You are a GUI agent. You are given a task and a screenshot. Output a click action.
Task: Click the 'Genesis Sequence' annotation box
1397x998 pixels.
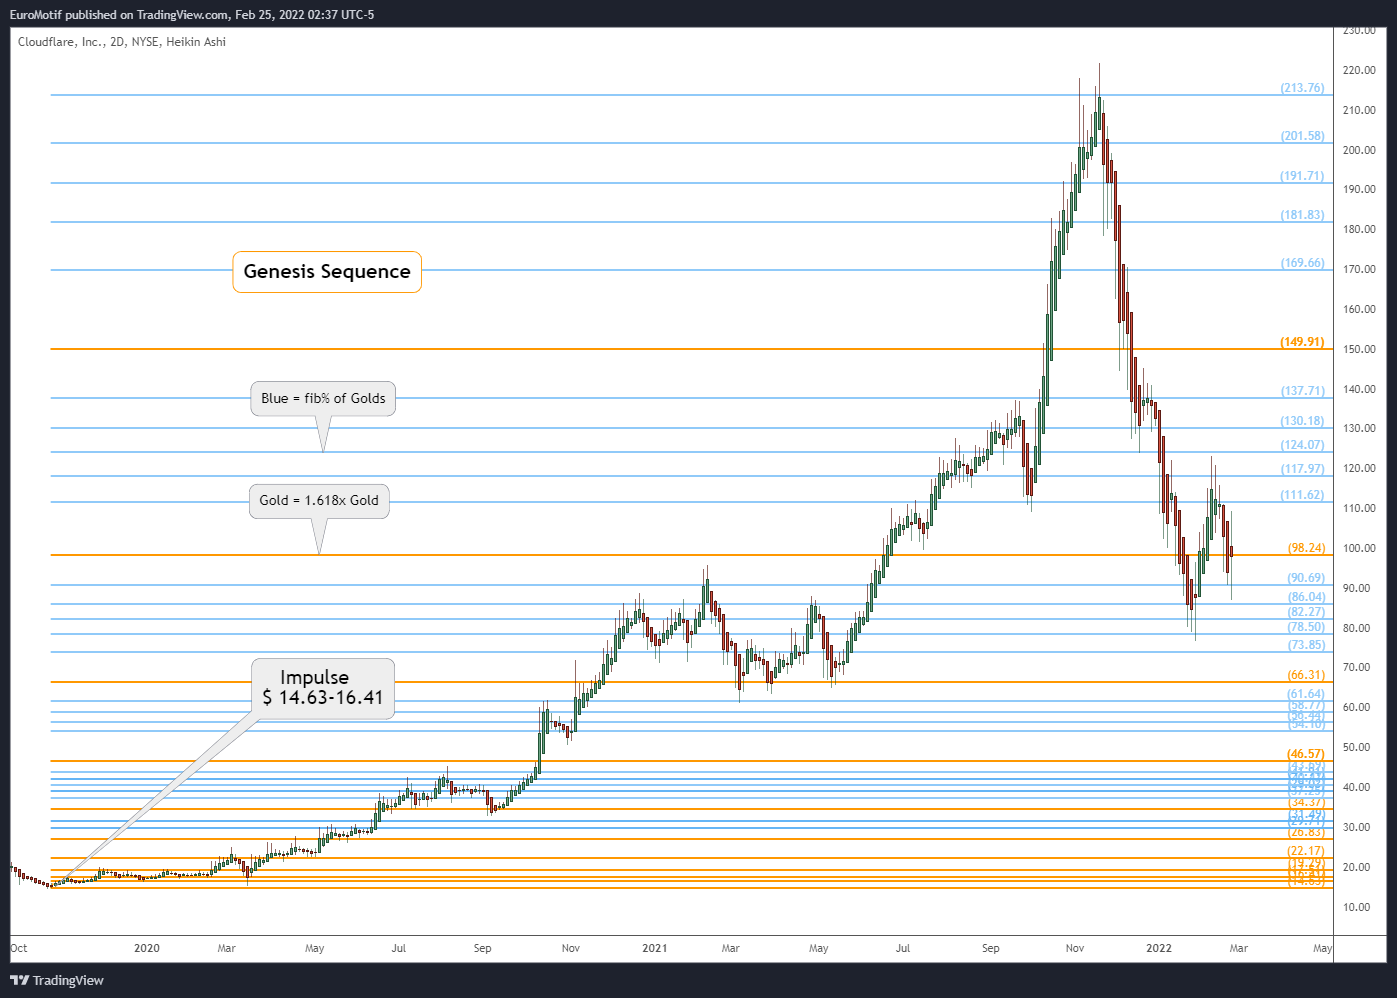pyautogui.click(x=327, y=272)
